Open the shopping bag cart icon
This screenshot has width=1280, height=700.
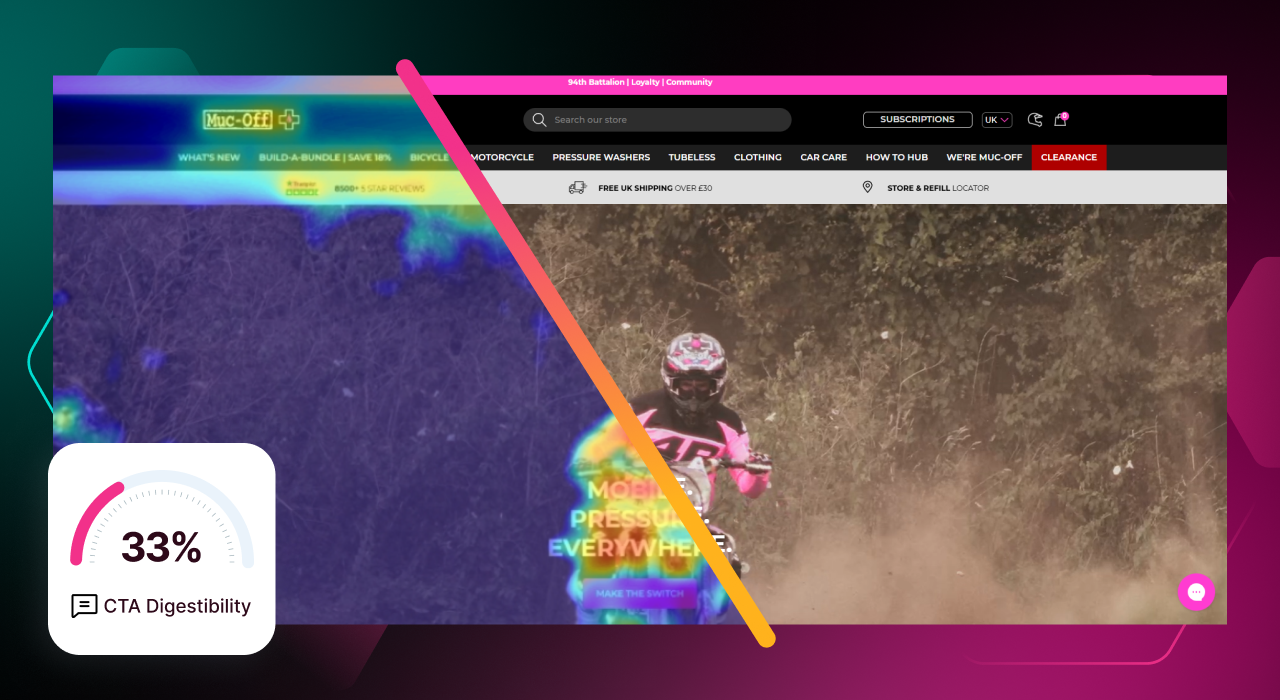(1060, 119)
